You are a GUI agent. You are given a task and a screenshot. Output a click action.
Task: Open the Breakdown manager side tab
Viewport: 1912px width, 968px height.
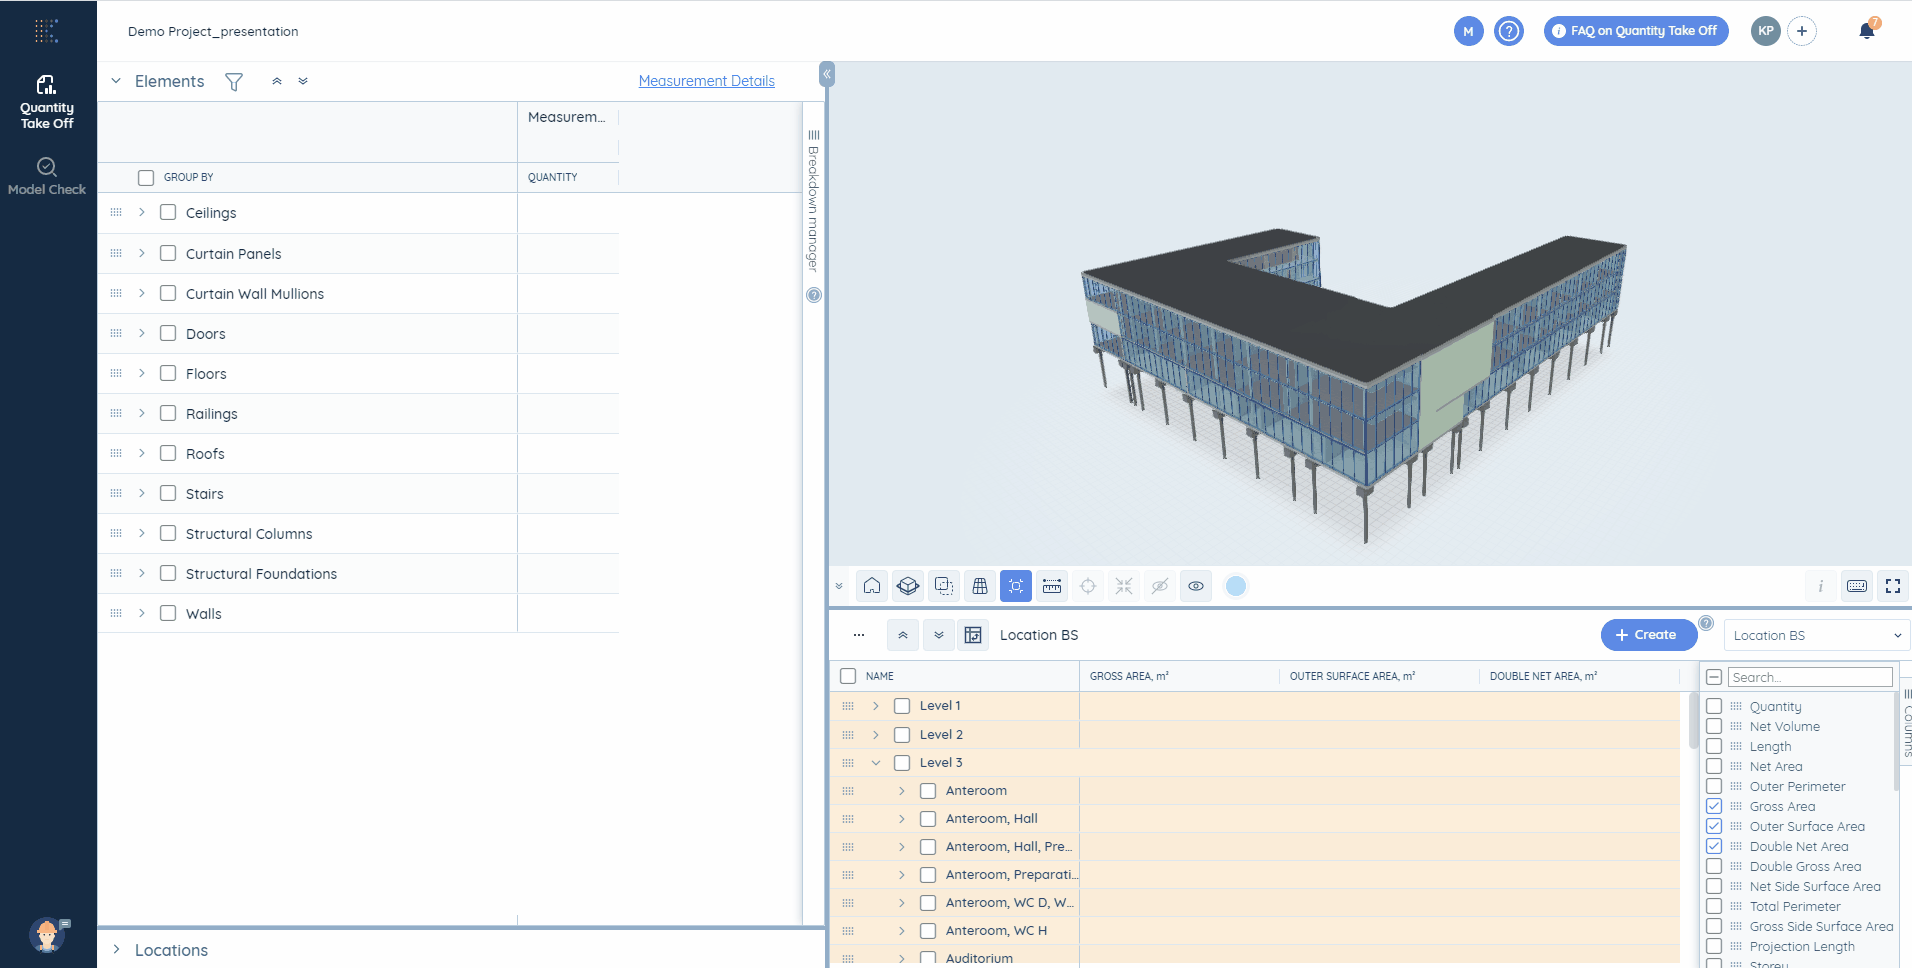(x=813, y=202)
